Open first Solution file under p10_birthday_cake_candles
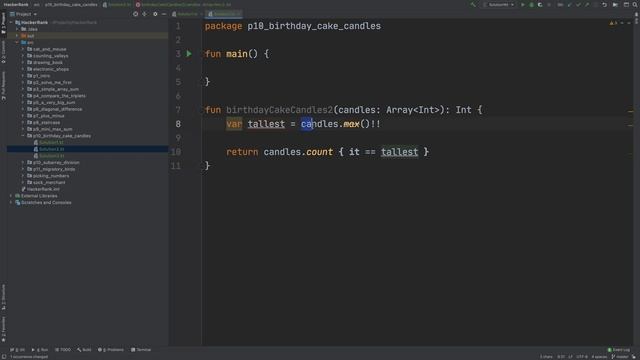This screenshot has width=640, height=360. click(51, 142)
